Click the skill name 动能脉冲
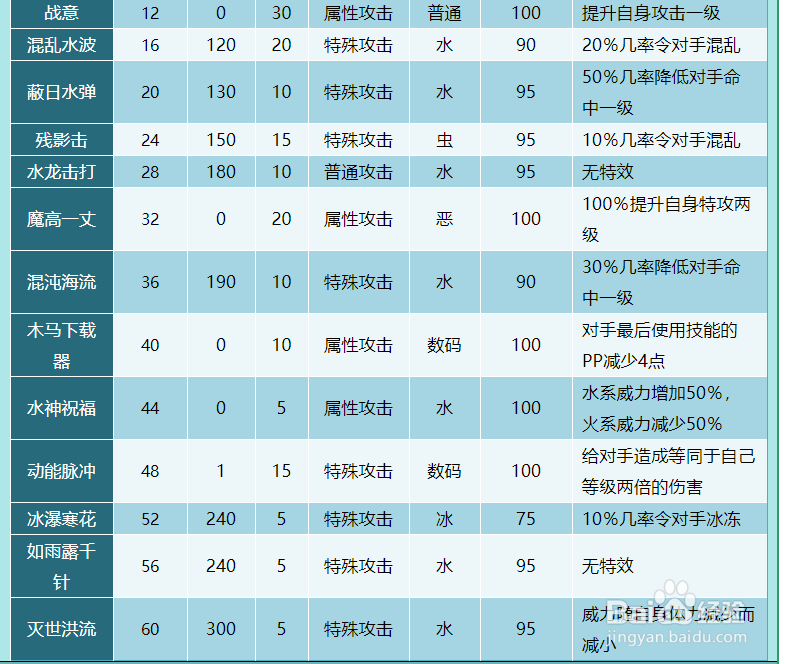790x664 pixels. point(61,471)
